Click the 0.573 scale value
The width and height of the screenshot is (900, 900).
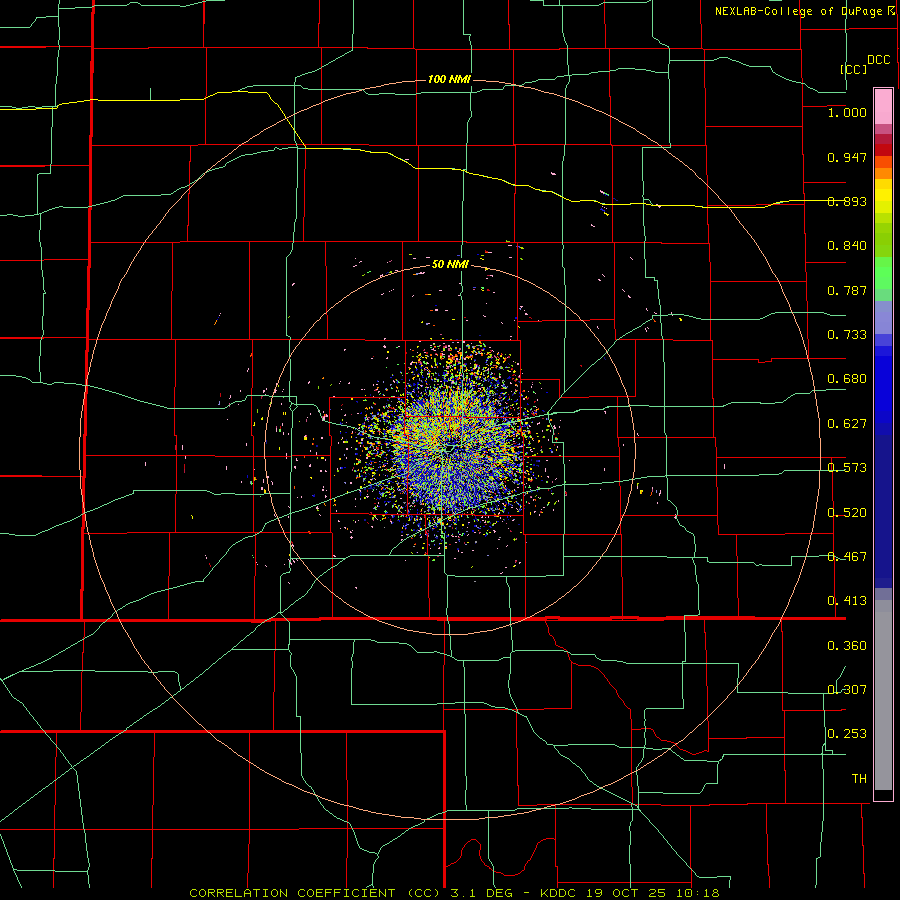tap(847, 468)
